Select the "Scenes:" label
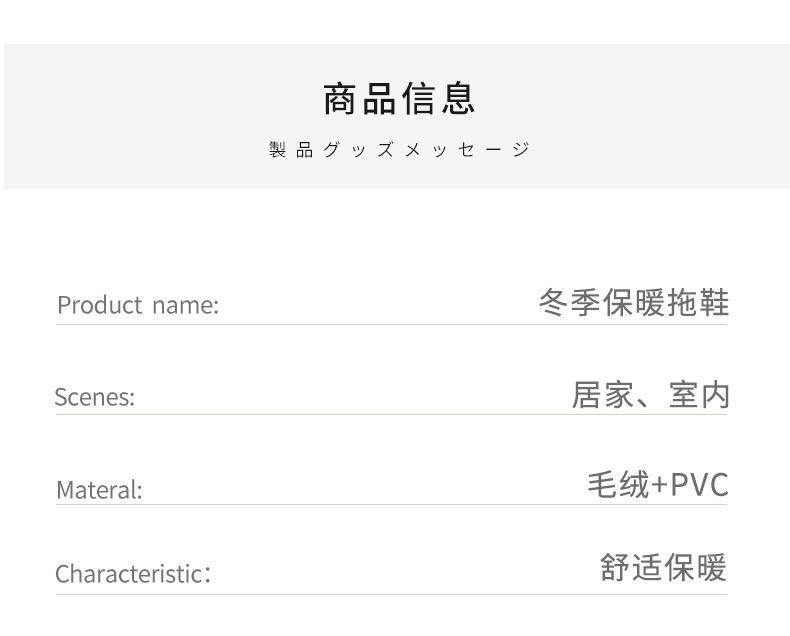The width and height of the screenshot is (790, 636). pyautogui.click(x=94, y=397)
